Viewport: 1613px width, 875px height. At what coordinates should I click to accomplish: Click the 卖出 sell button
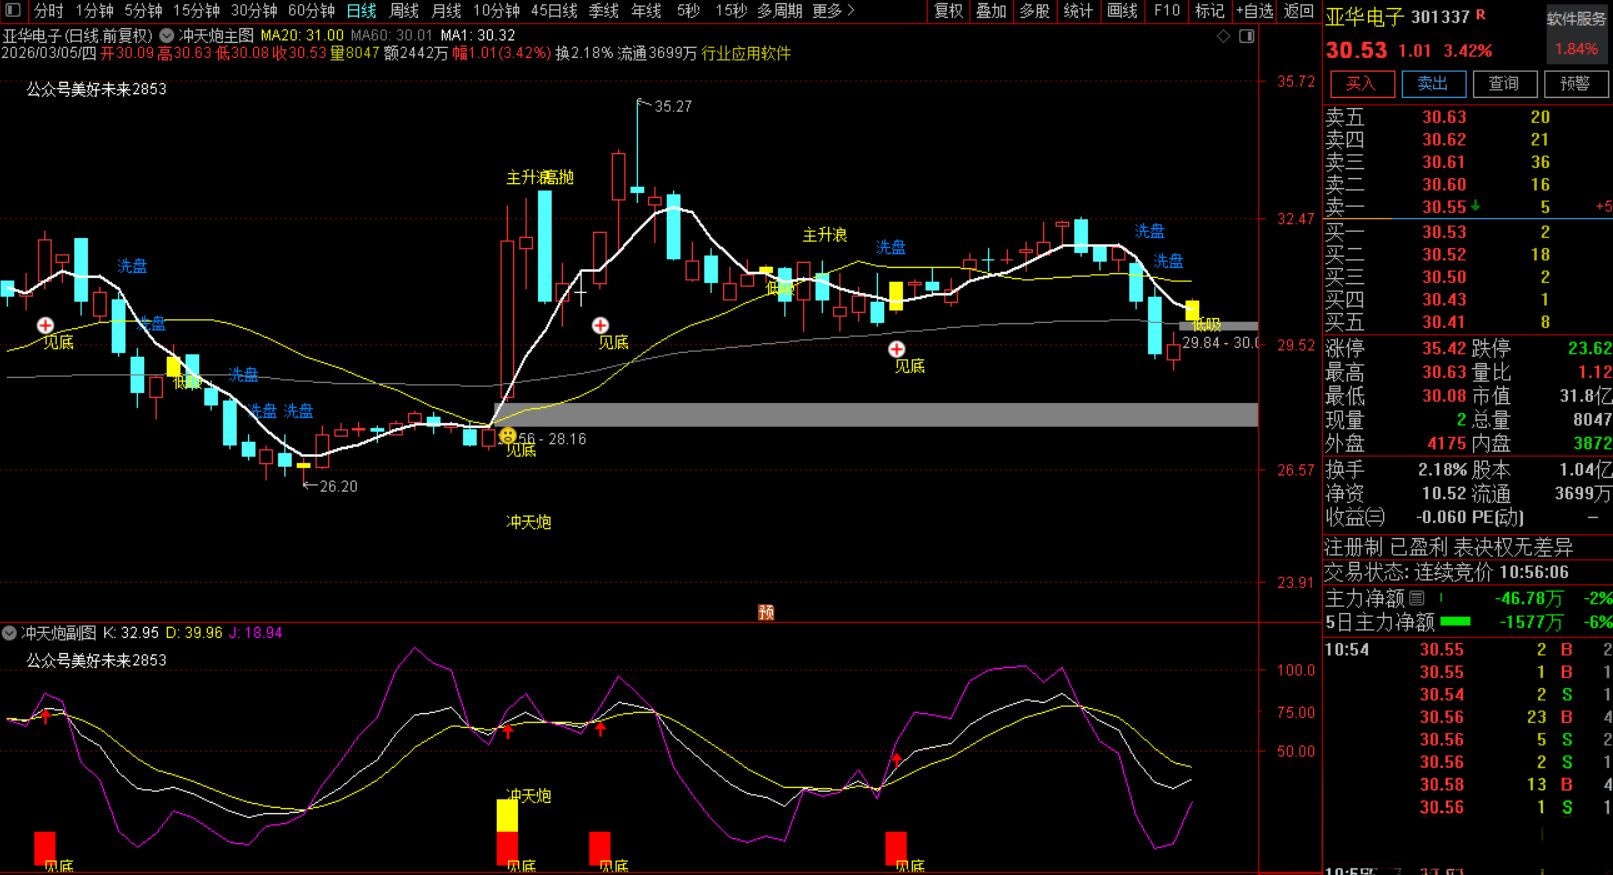tap(1432, 84)
